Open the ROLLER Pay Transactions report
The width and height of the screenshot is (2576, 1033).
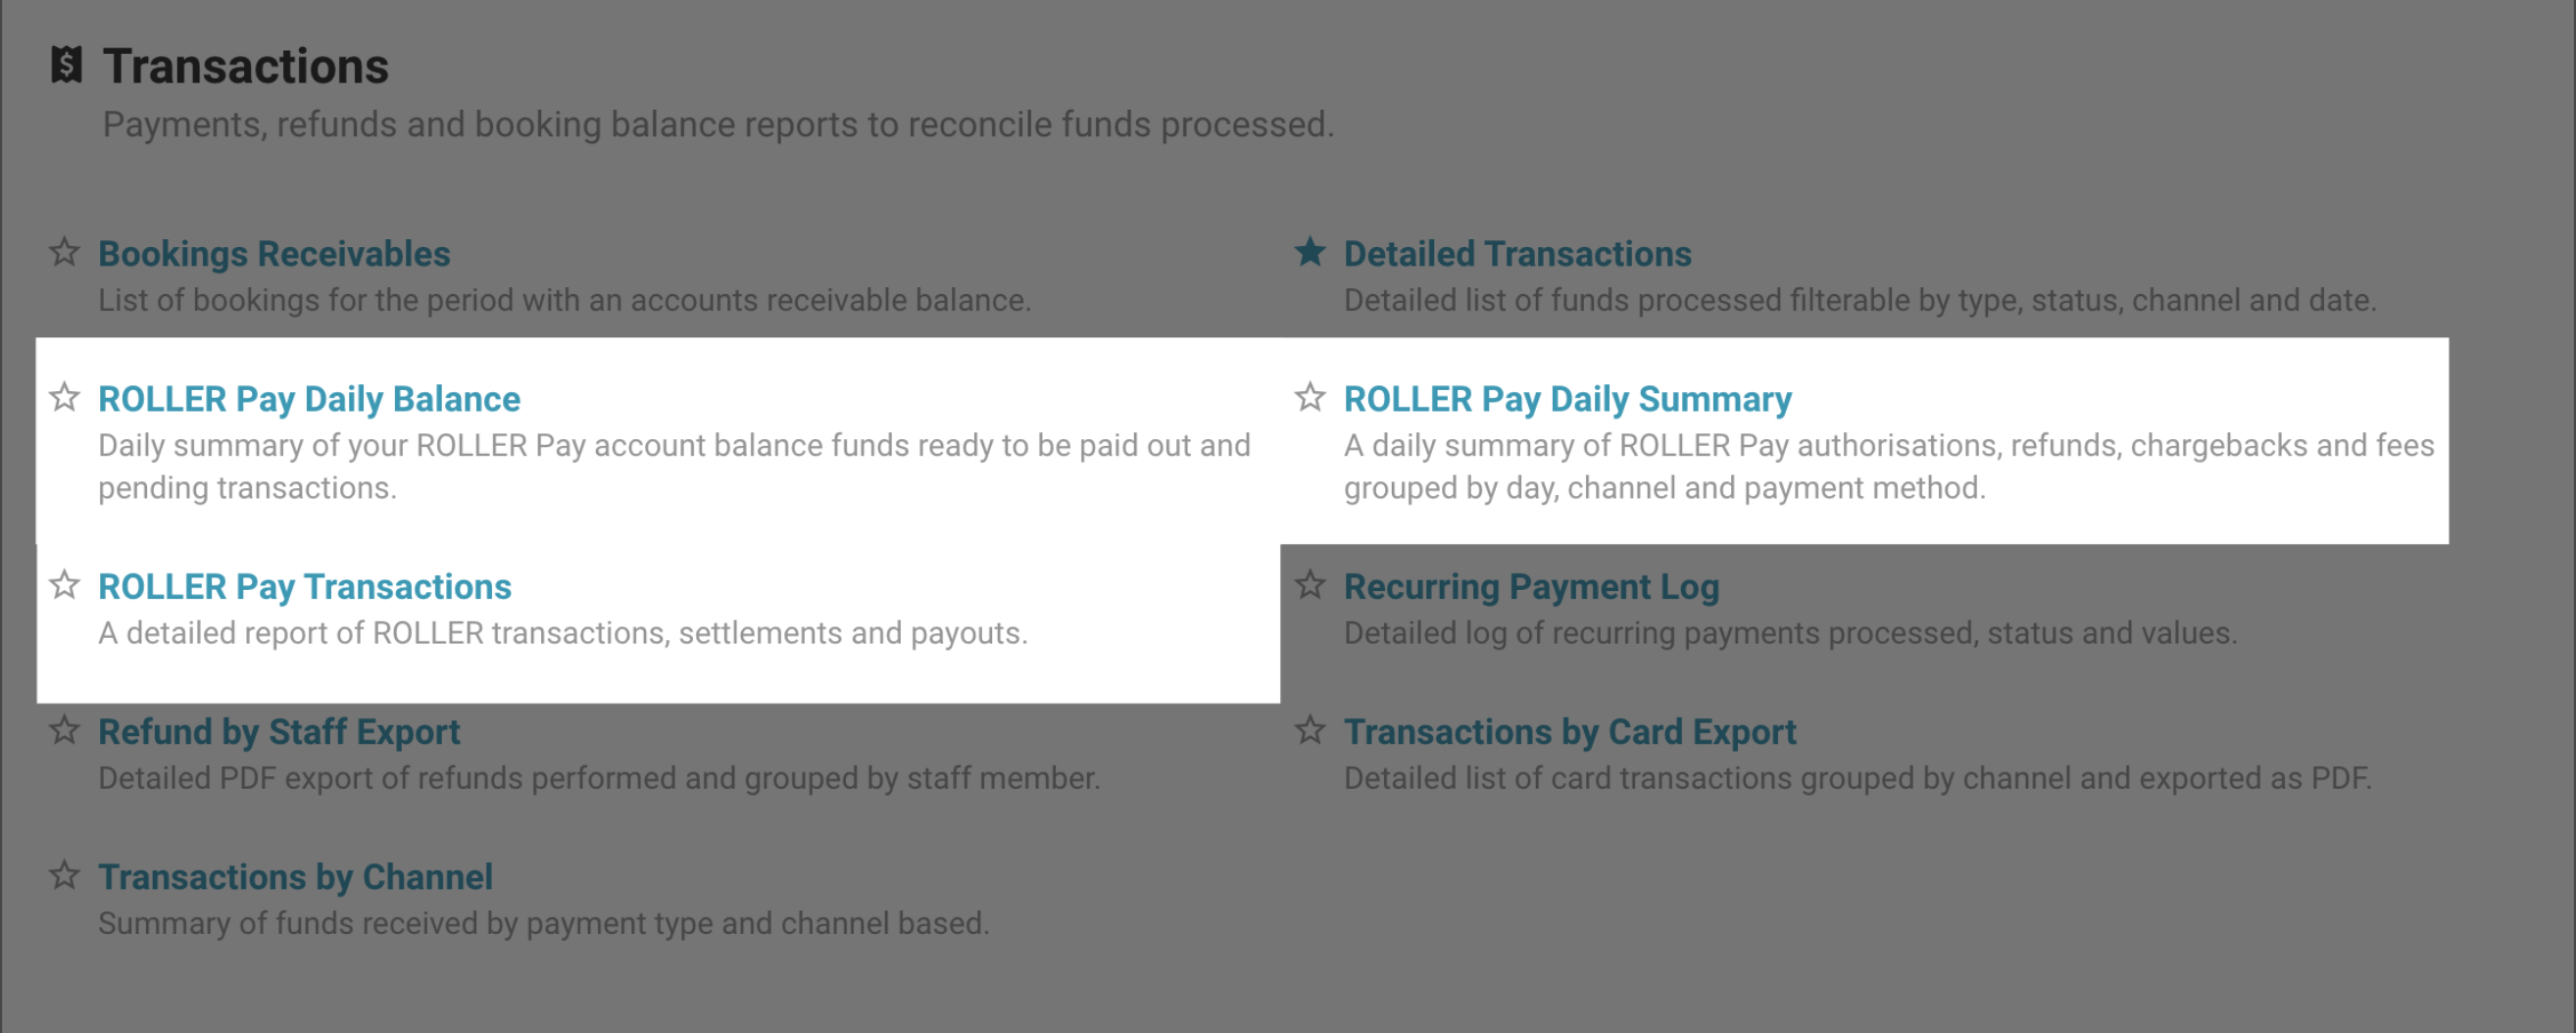[304, 587]
